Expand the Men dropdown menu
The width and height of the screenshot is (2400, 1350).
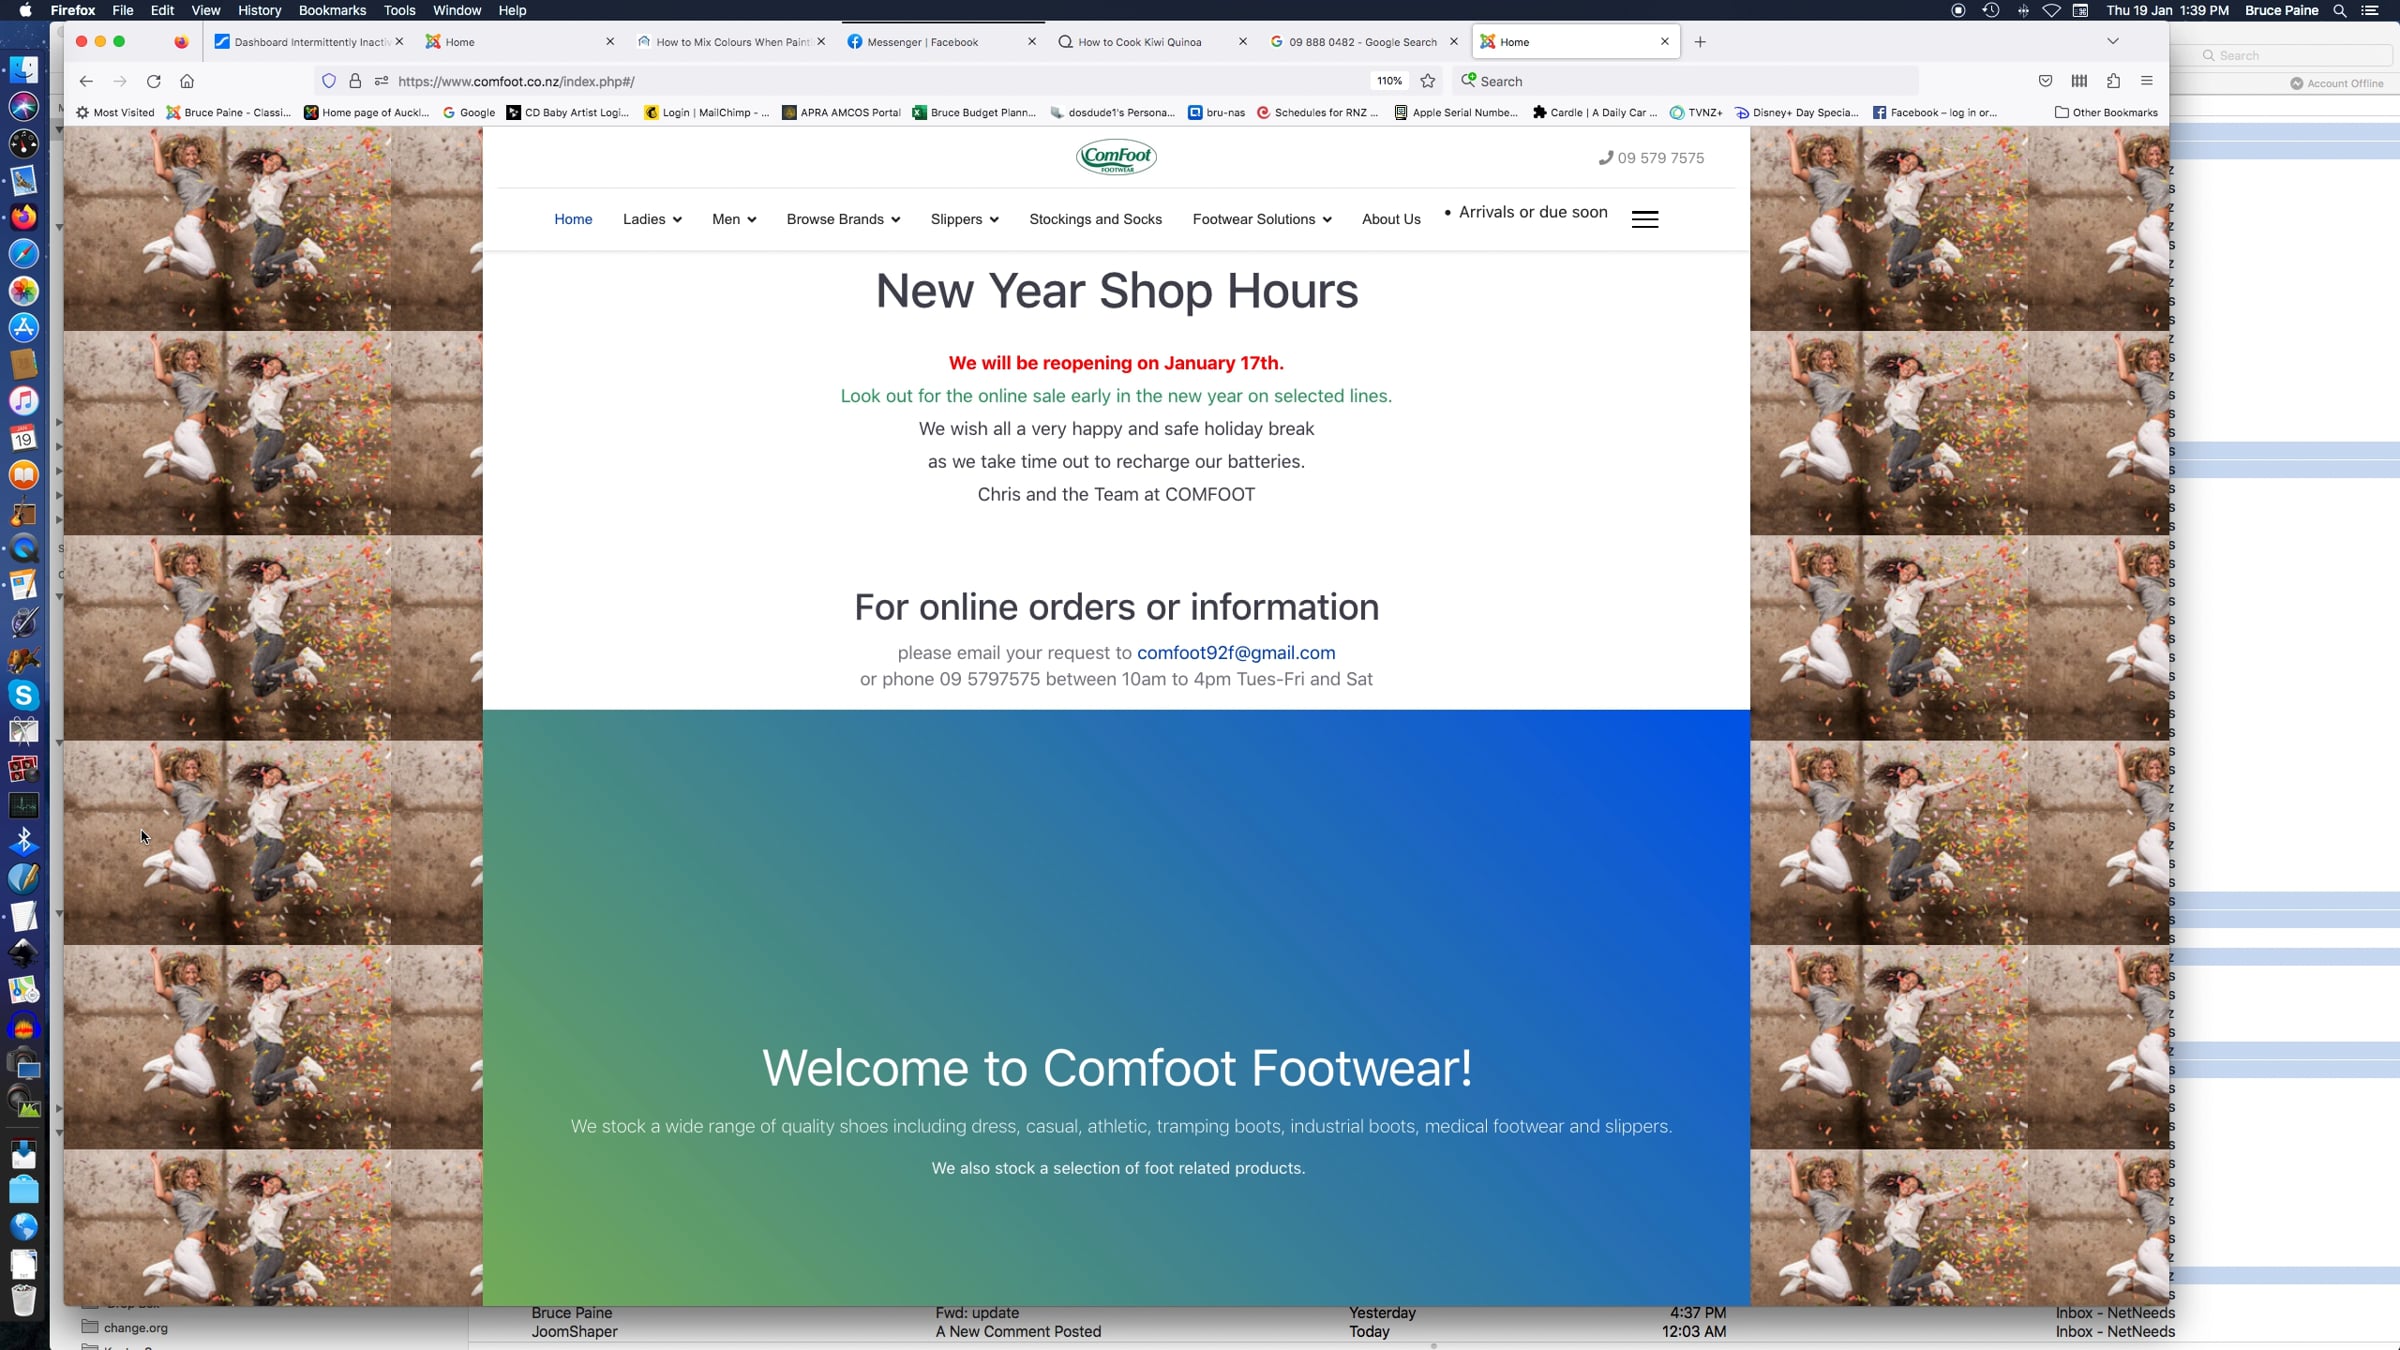734,219
